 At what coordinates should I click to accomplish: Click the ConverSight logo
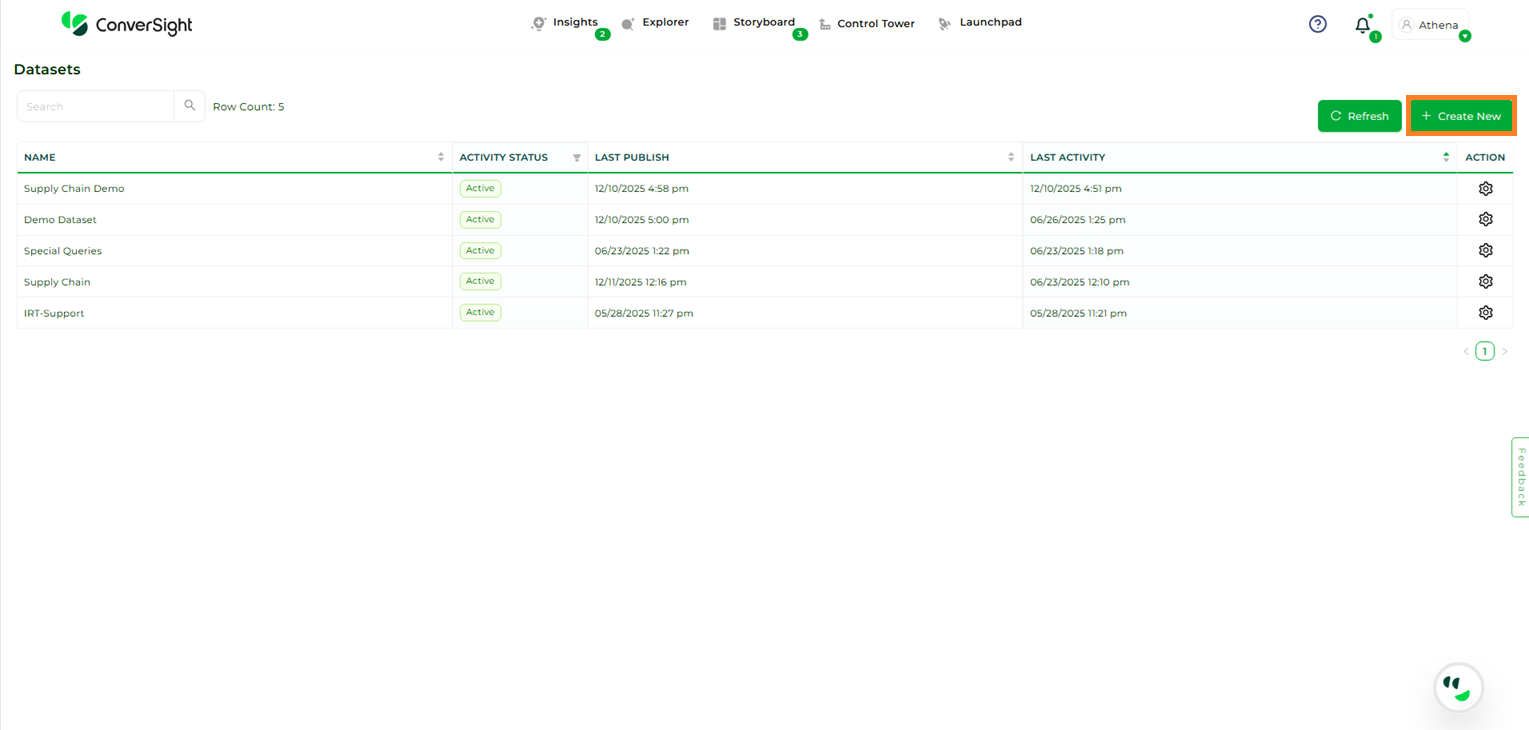[127, 24]
